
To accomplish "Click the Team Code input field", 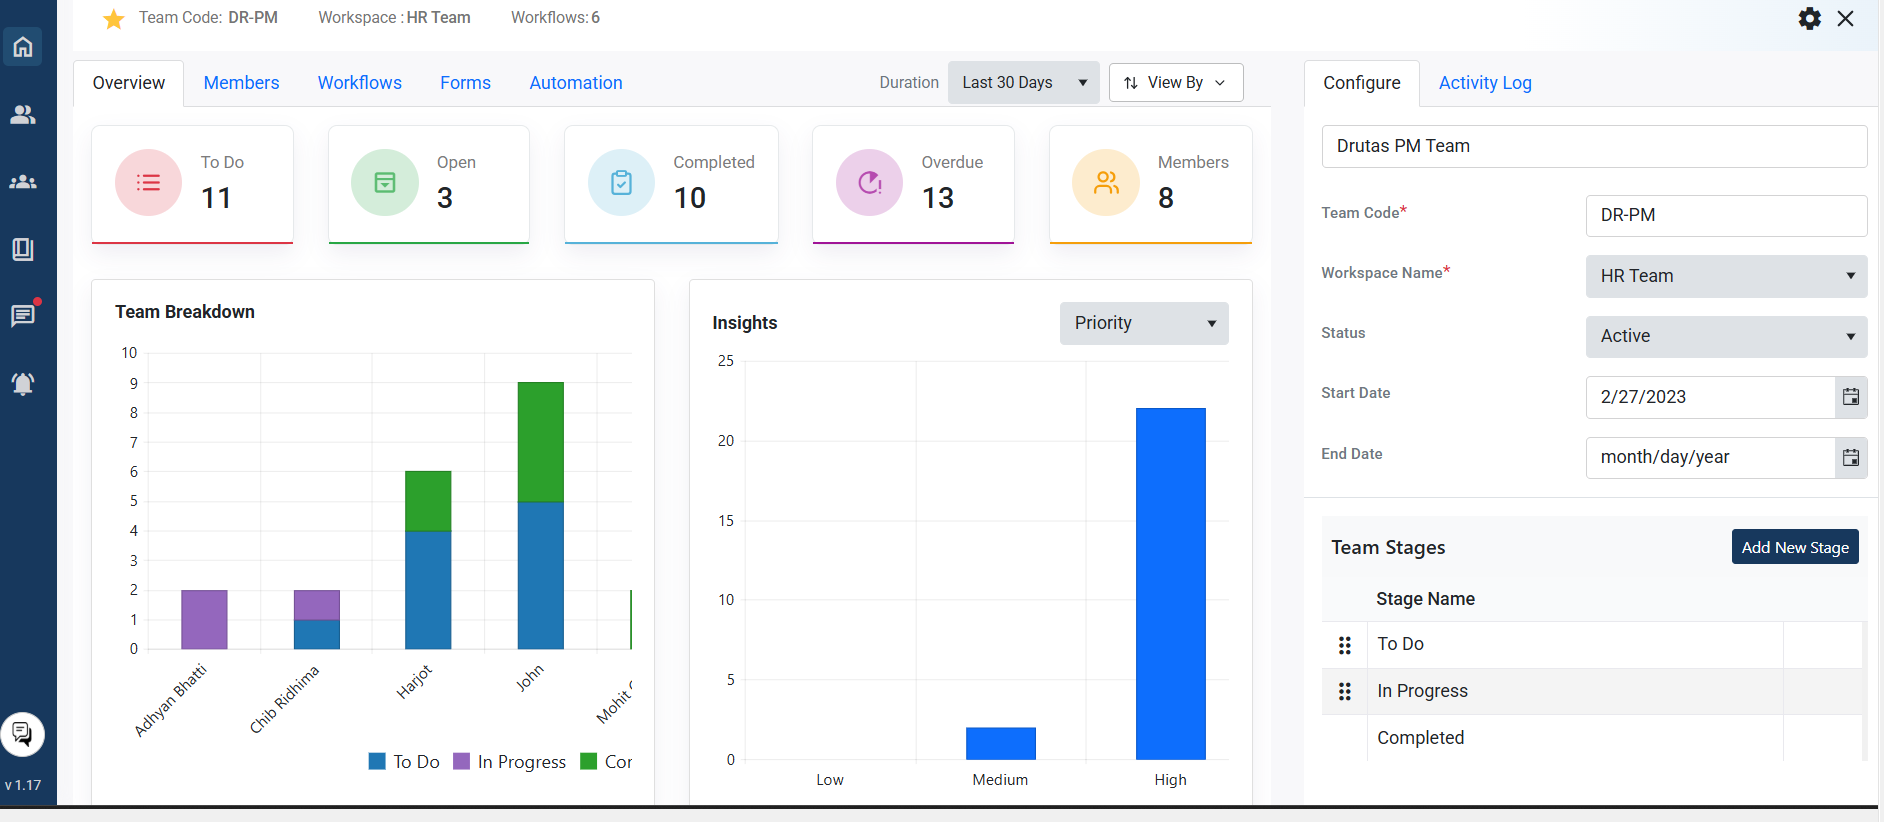I will pyautogui.click(x=1725, y=216).
